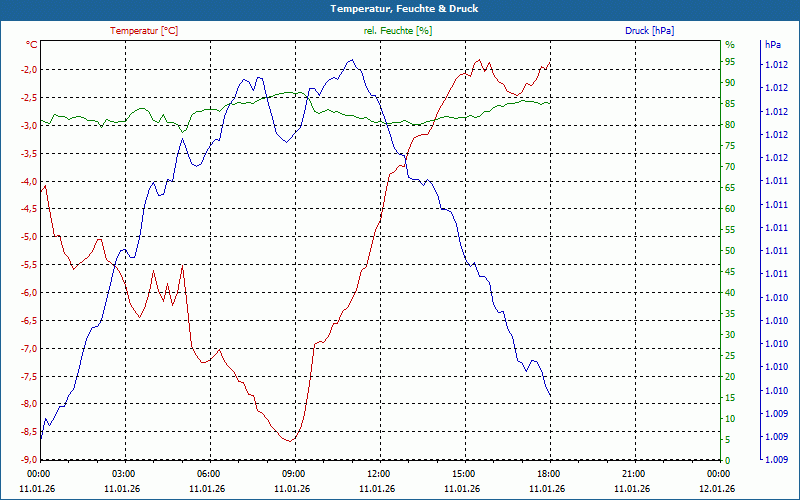Viewport: 800px width, 500px height.
Task: Click green humidity axis value '35'
Action: [x=730, y=313]
